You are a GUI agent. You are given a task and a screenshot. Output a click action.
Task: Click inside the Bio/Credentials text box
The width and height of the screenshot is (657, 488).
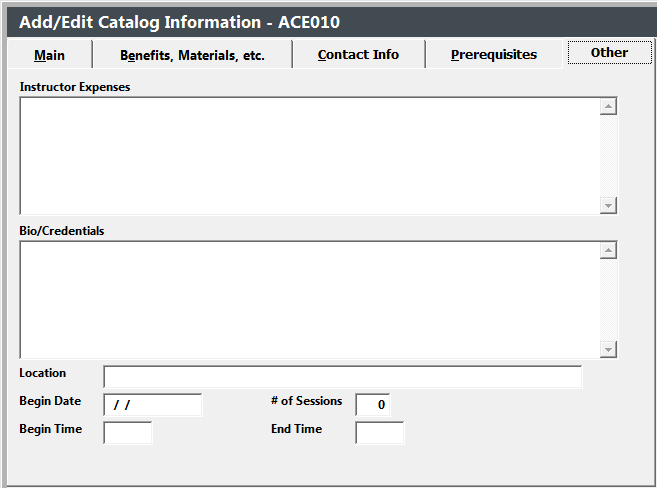(x=310, y=300)
